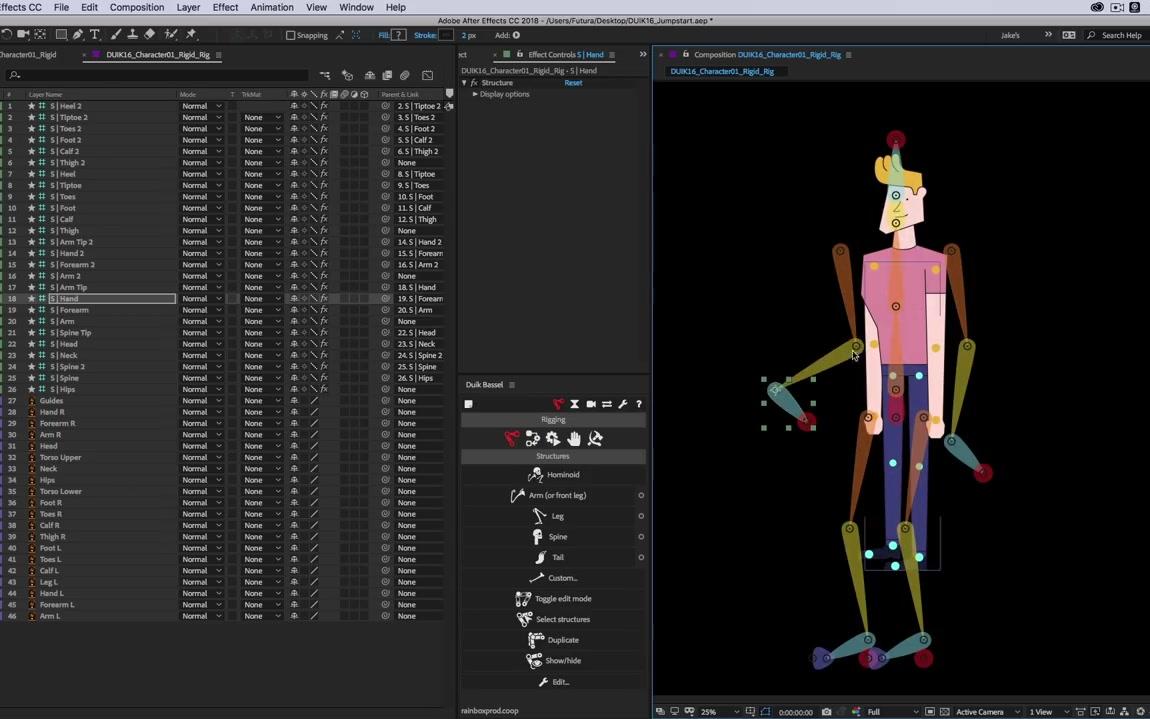
Task: Expand Display options in Effect Controls
Action: (475, 94)
